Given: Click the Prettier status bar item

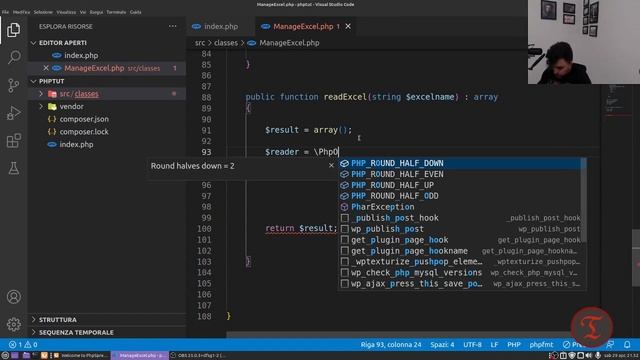Looking at the screenshot, I should pos(573,344).
